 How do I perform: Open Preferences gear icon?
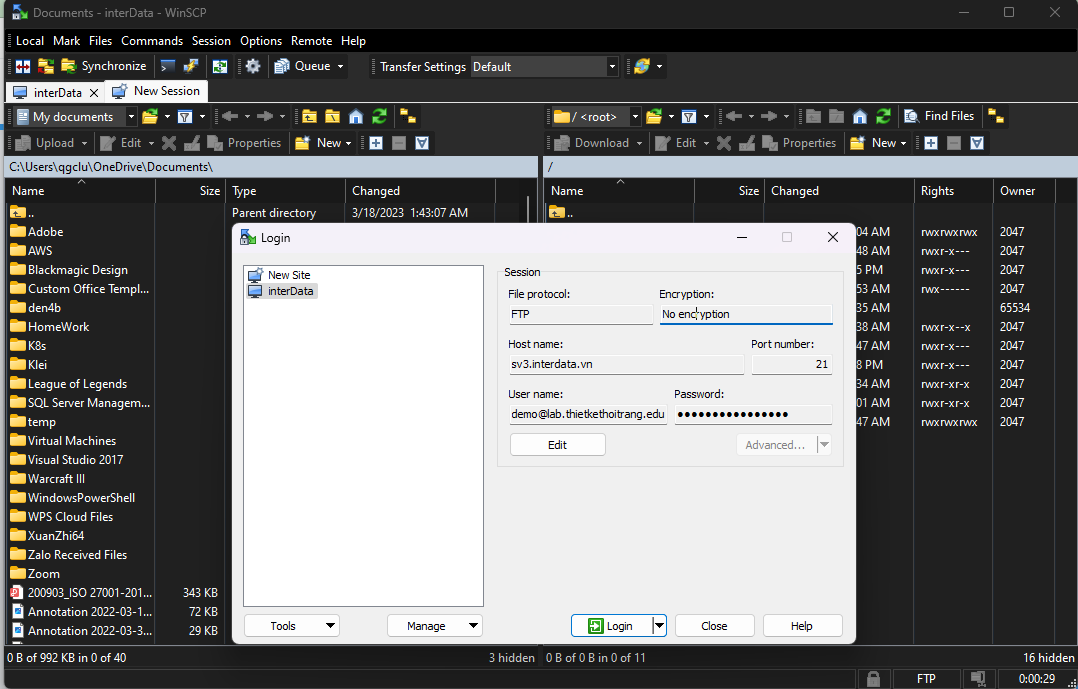point(253,66)
